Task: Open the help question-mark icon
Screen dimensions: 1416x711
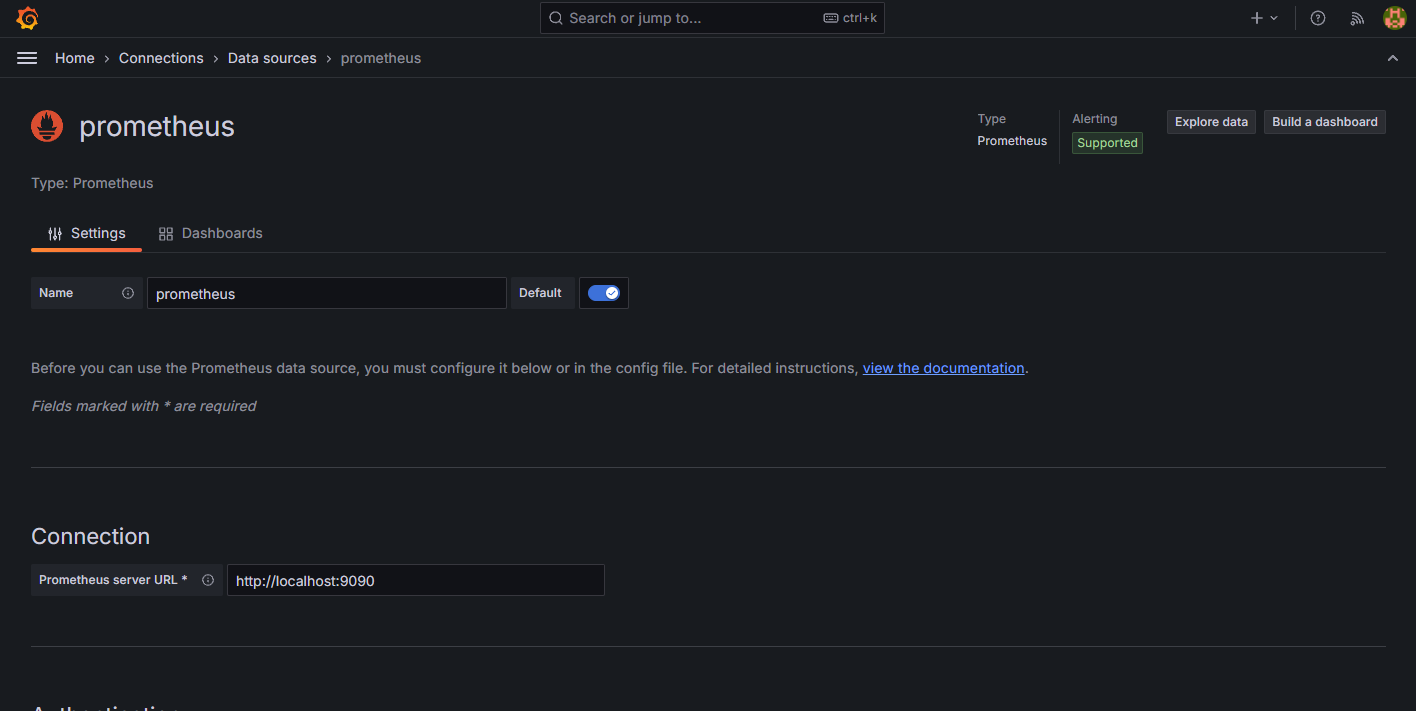Action: tap(1318, 18)
